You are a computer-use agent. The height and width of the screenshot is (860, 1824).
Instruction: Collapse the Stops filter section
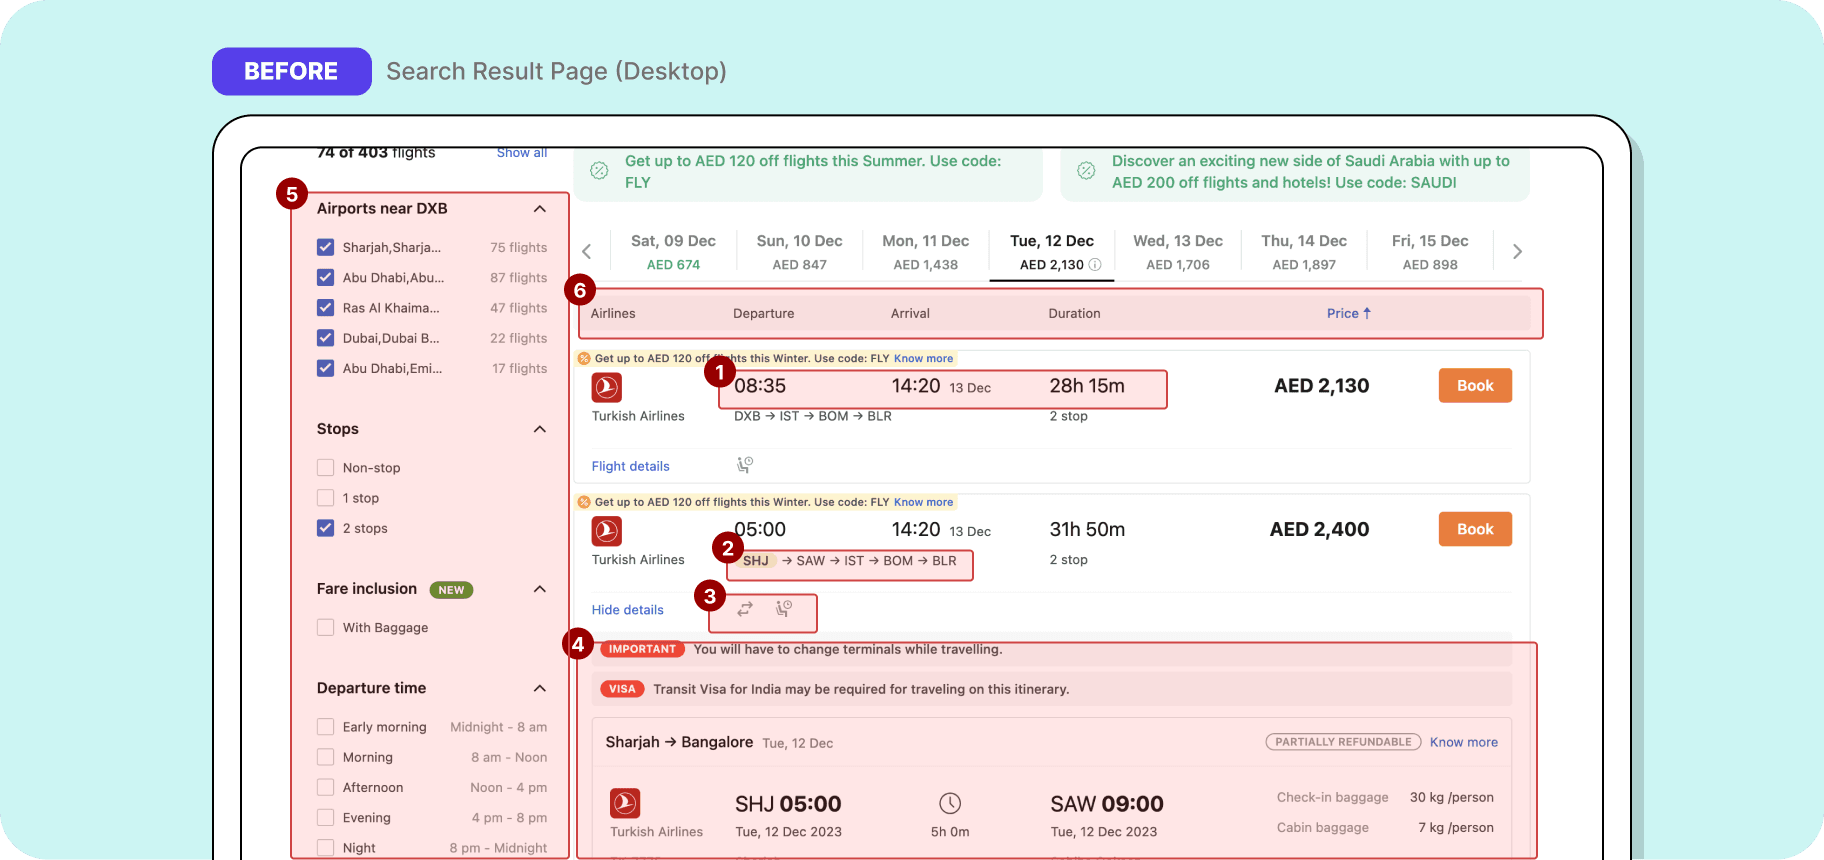(540, 429)
